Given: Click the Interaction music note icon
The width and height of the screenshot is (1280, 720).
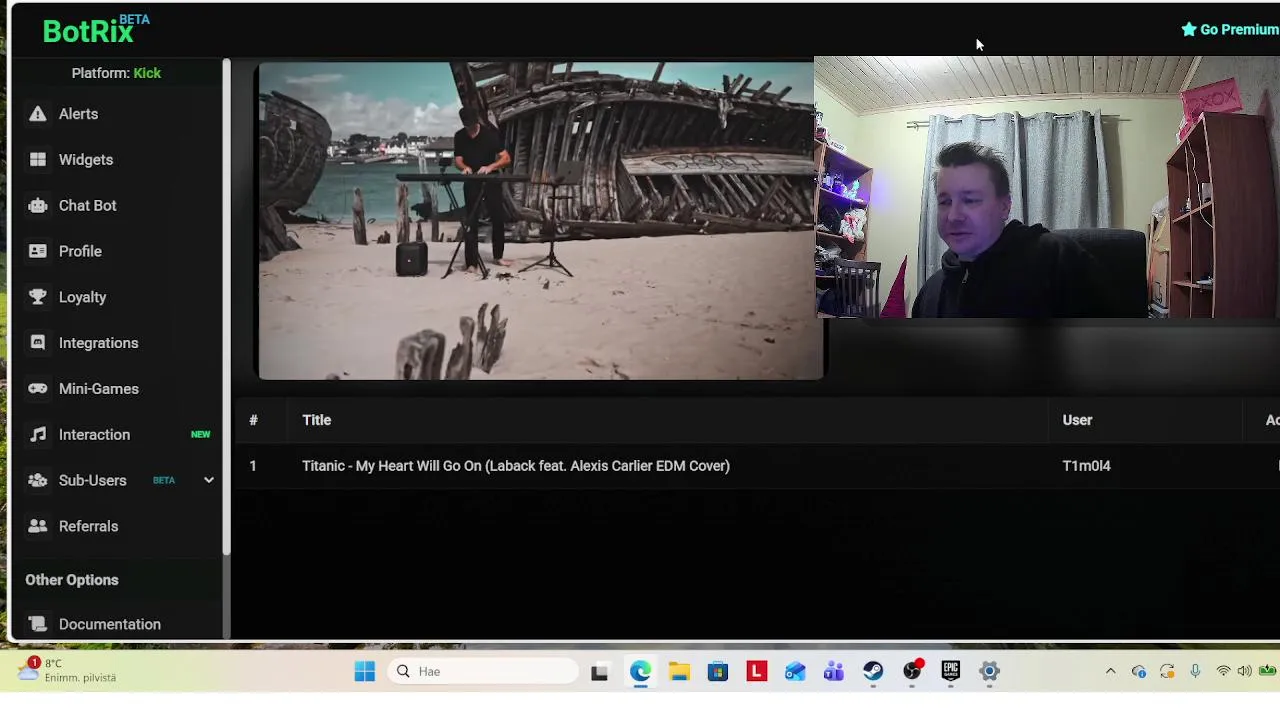Looking at the screenshot, I should click(38, 435).
